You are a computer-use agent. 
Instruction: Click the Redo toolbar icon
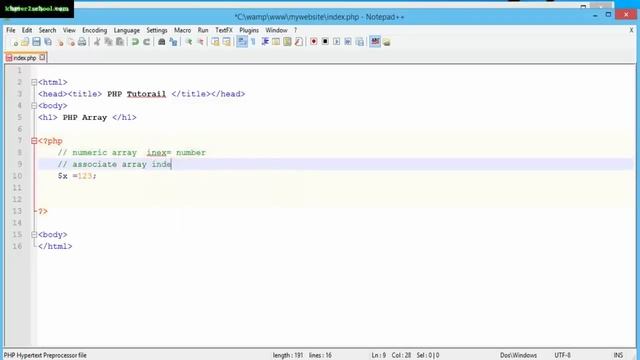pyautogui.click(x=146, y=42)
